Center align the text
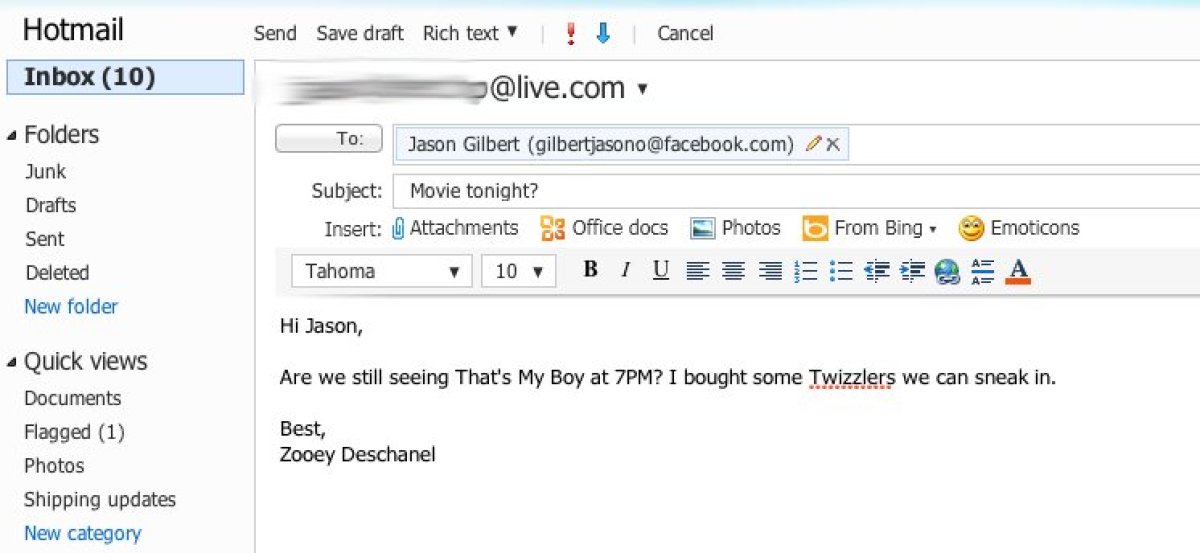Screen dimensions: 1200x553 click(733, 271)
